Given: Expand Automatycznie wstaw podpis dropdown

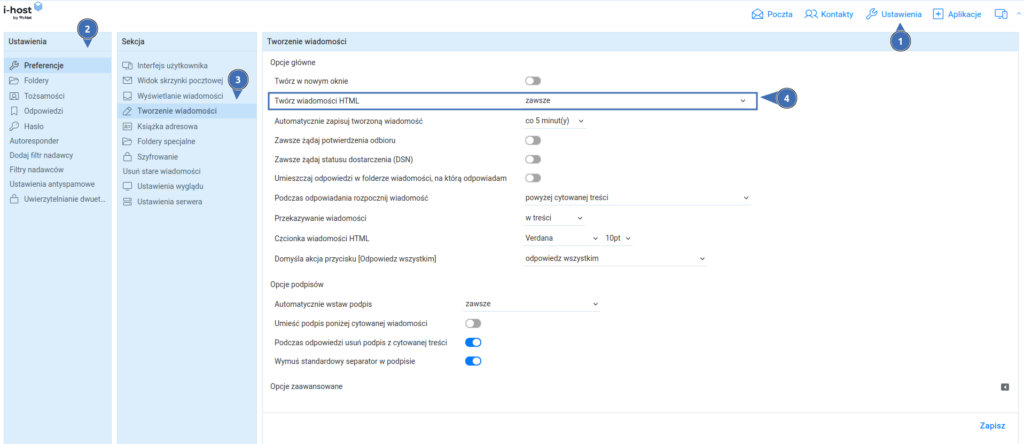Looking at the screenshot, I should click(531, 304).
